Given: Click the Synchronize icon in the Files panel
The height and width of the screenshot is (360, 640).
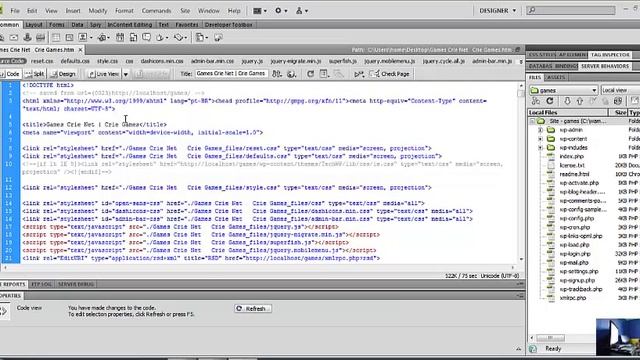Looking at the screenshot, I should pyautogui.click(x=618, y=101).
